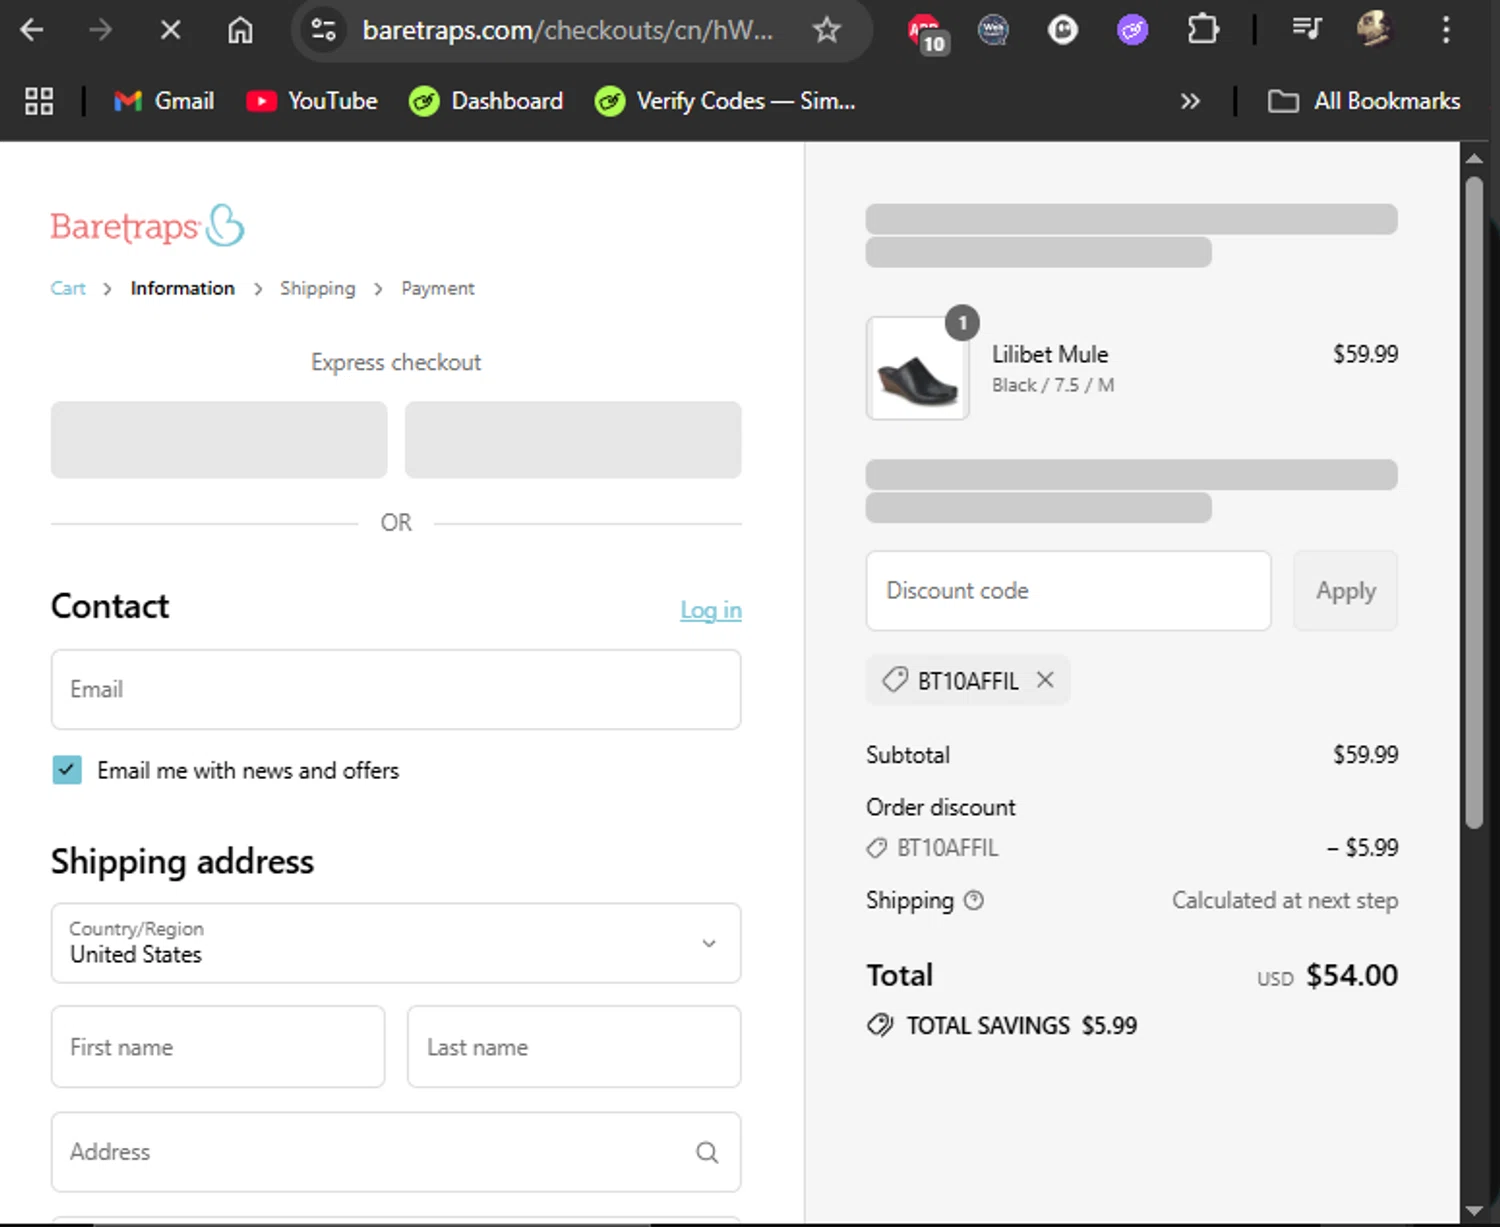The image size is (1500, 1227).
Task: Open the Country/Region dropdown
Action: coord(396,943)
